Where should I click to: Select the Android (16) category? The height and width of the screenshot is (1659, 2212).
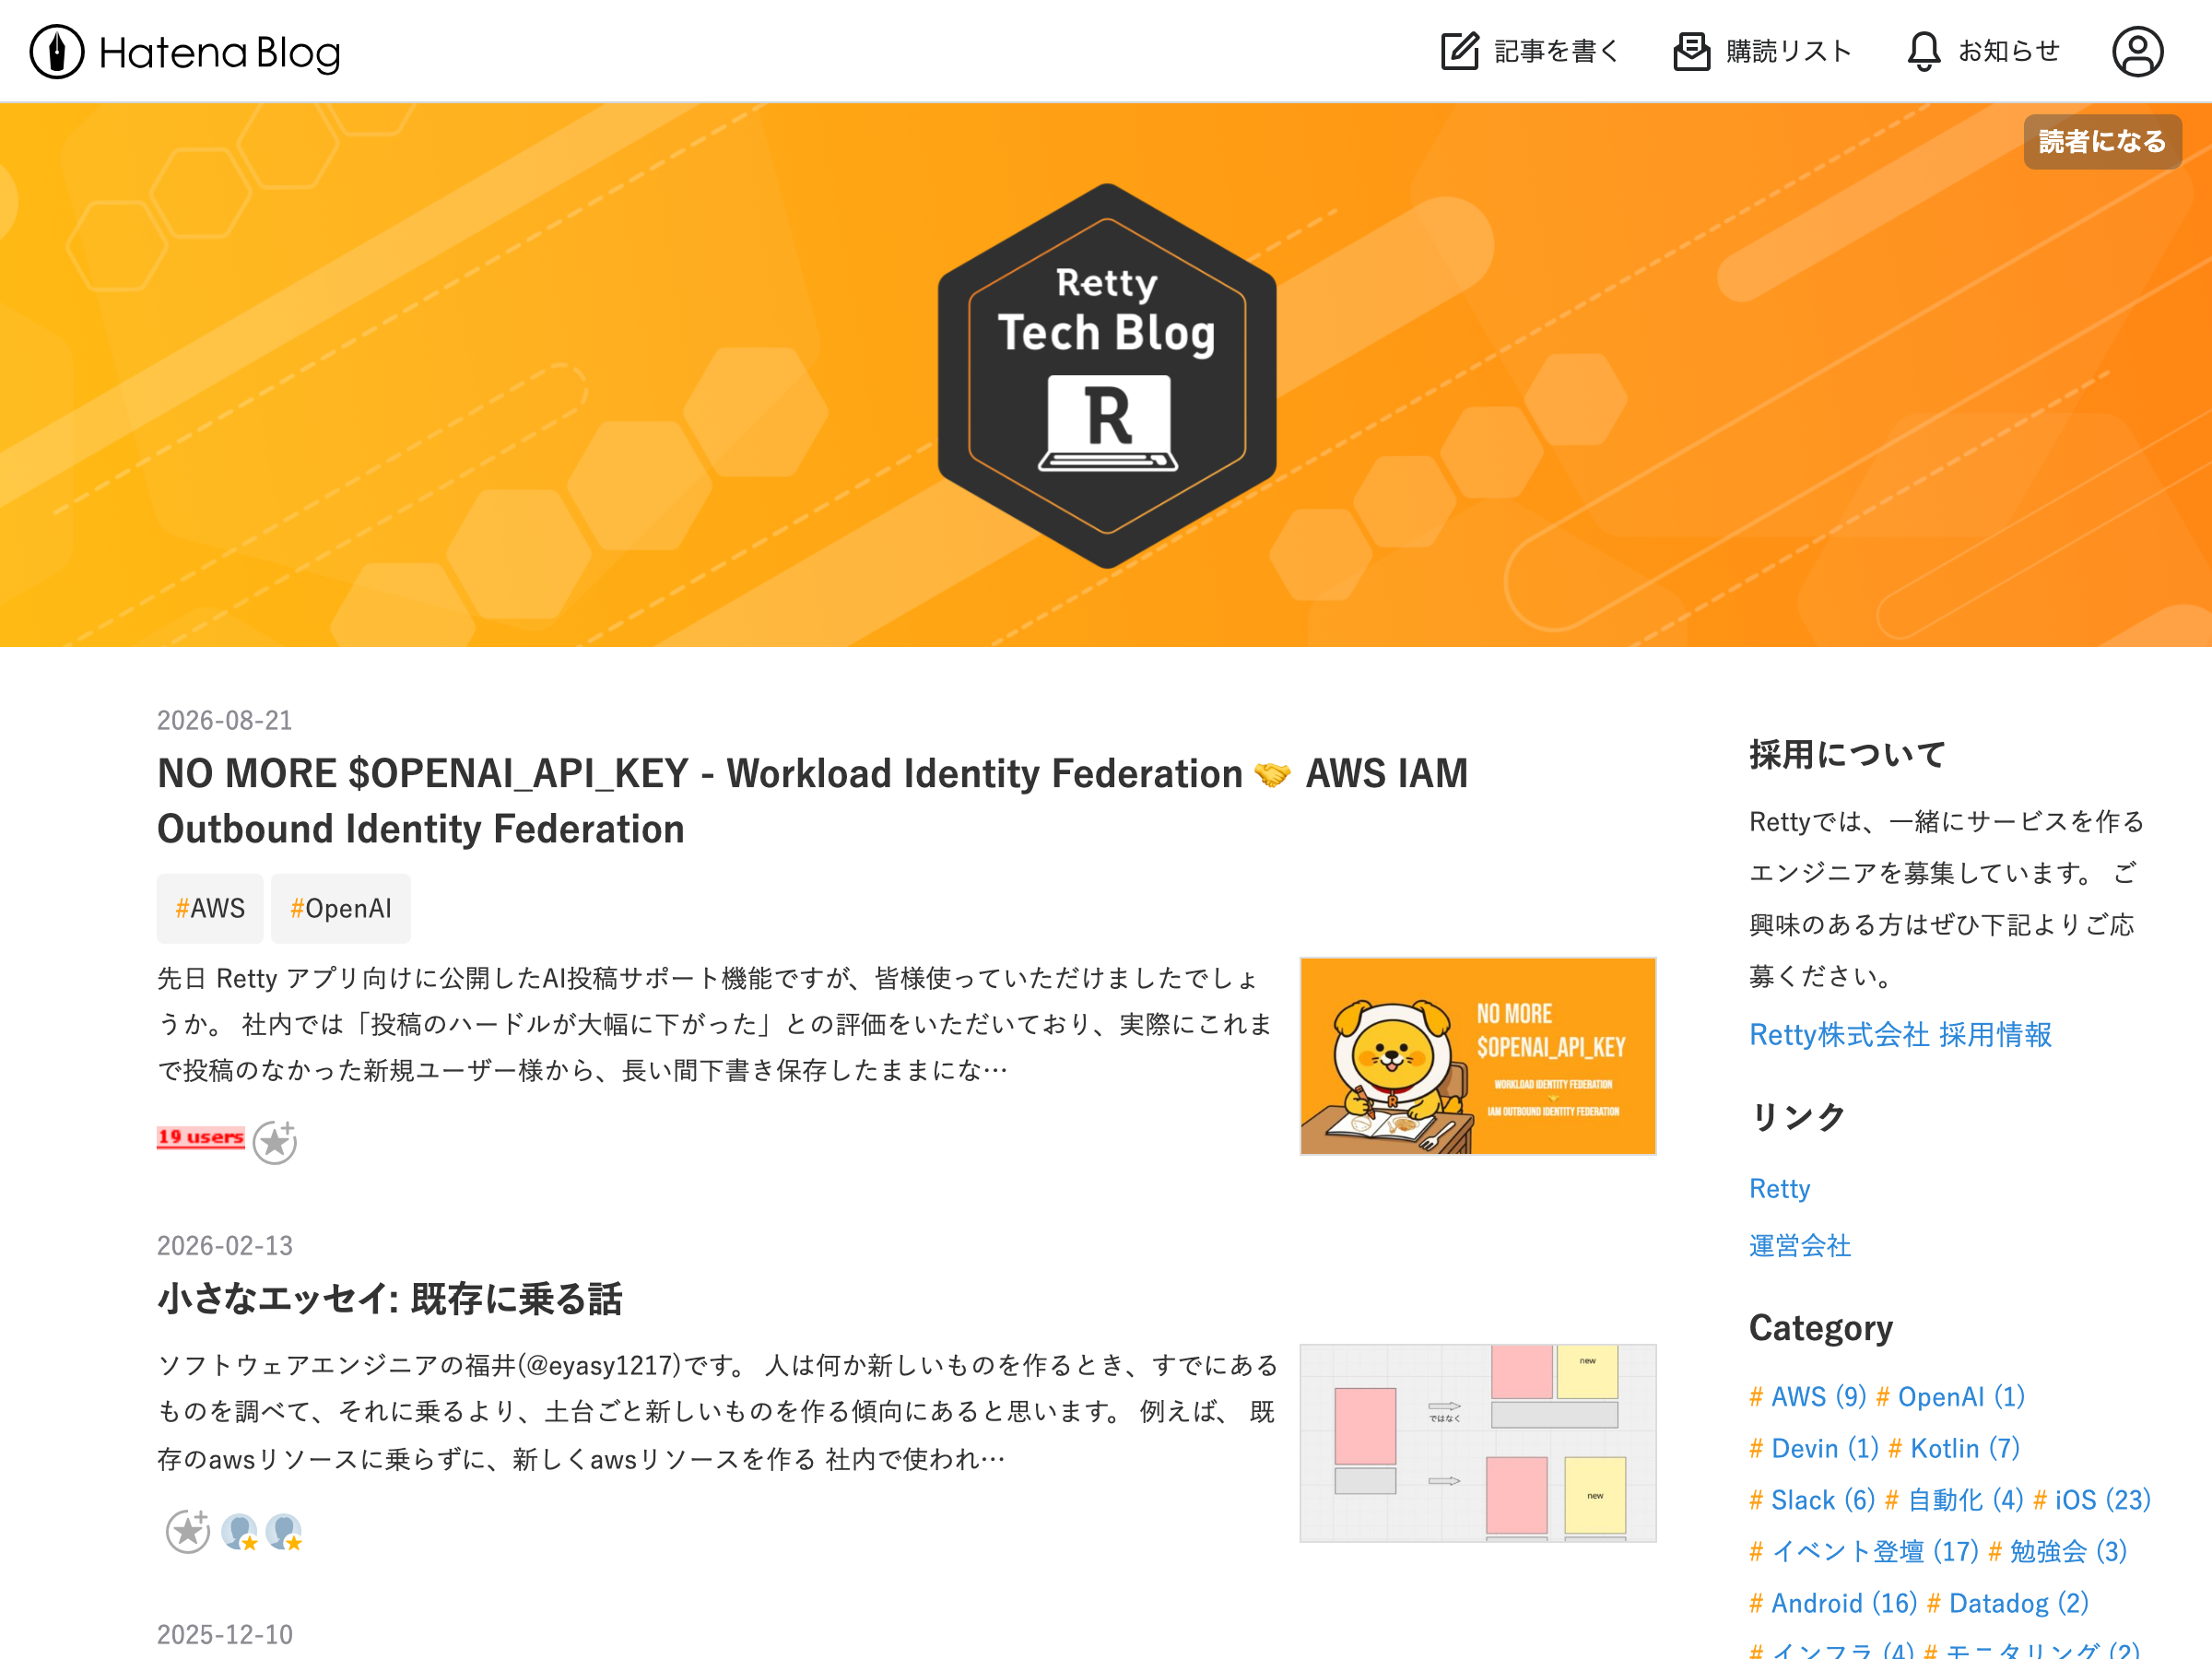1833,1603
